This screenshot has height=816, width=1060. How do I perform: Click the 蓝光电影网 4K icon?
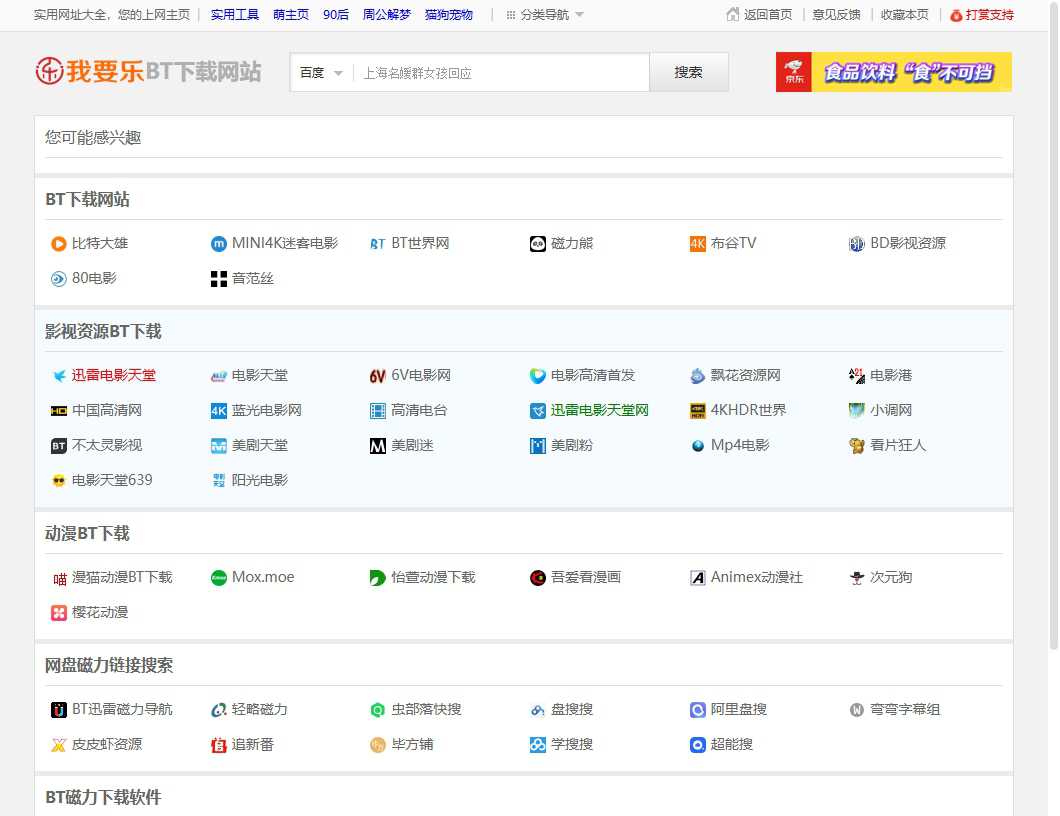[x=218, y=410]
